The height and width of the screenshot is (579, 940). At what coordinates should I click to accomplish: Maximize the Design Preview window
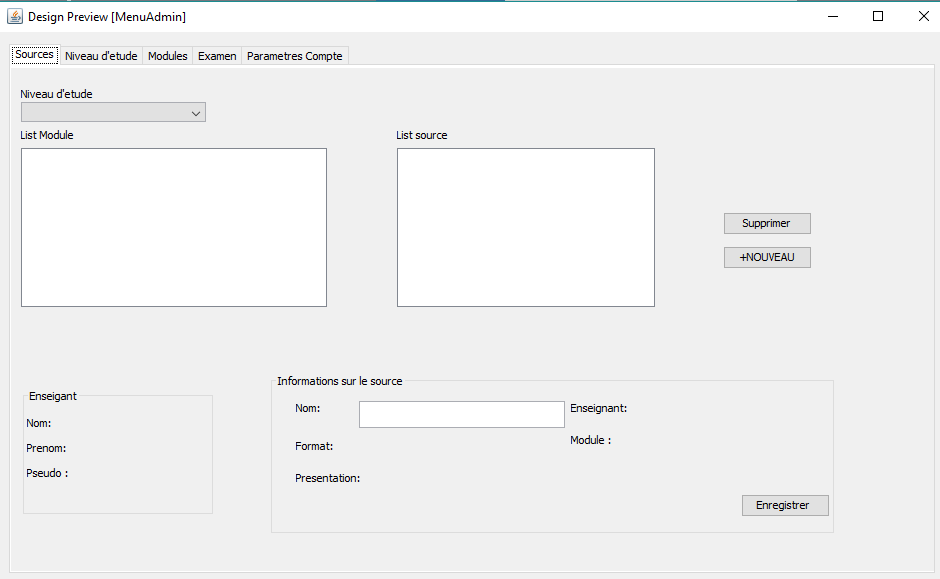[x=878, y=16]
